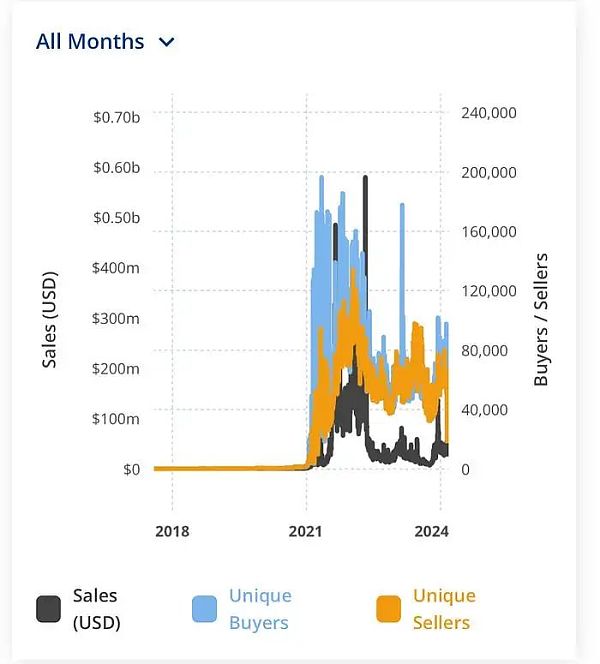600x664 pixels.
Task: Click the $0.70b y-axis label
Action: [x=116, y=118]
